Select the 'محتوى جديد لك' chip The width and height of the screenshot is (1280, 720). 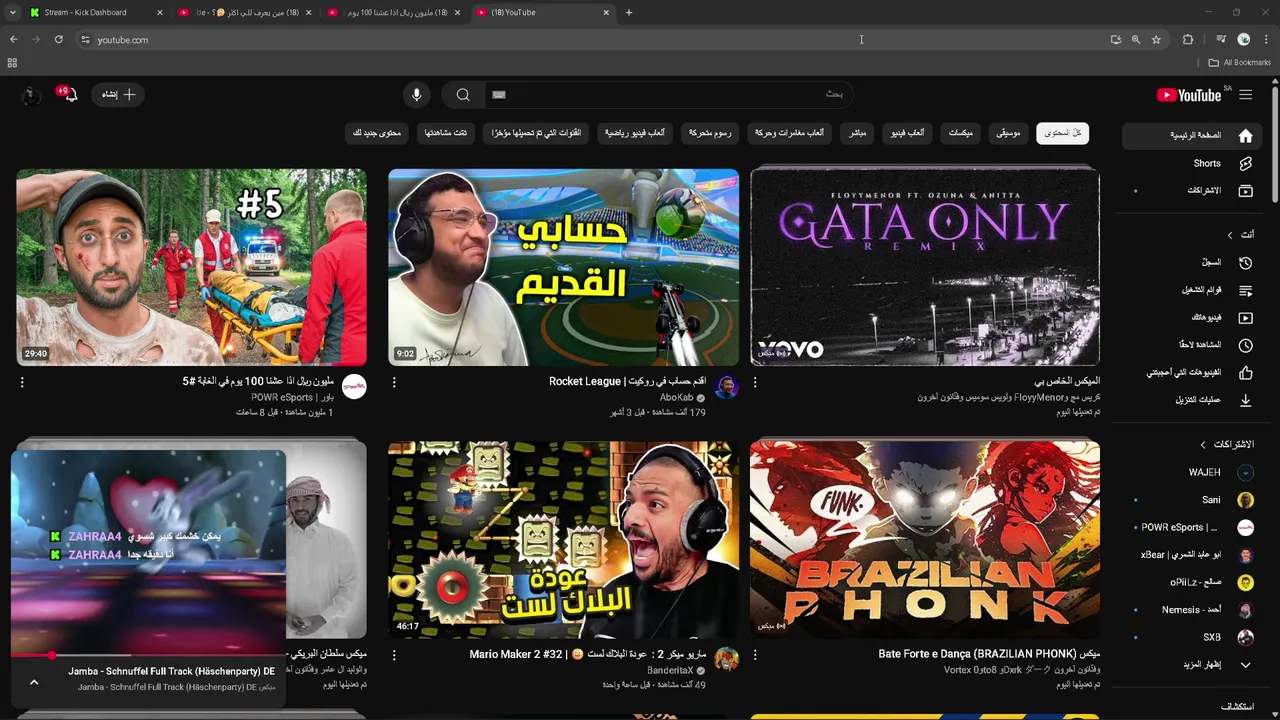[377, 133]
